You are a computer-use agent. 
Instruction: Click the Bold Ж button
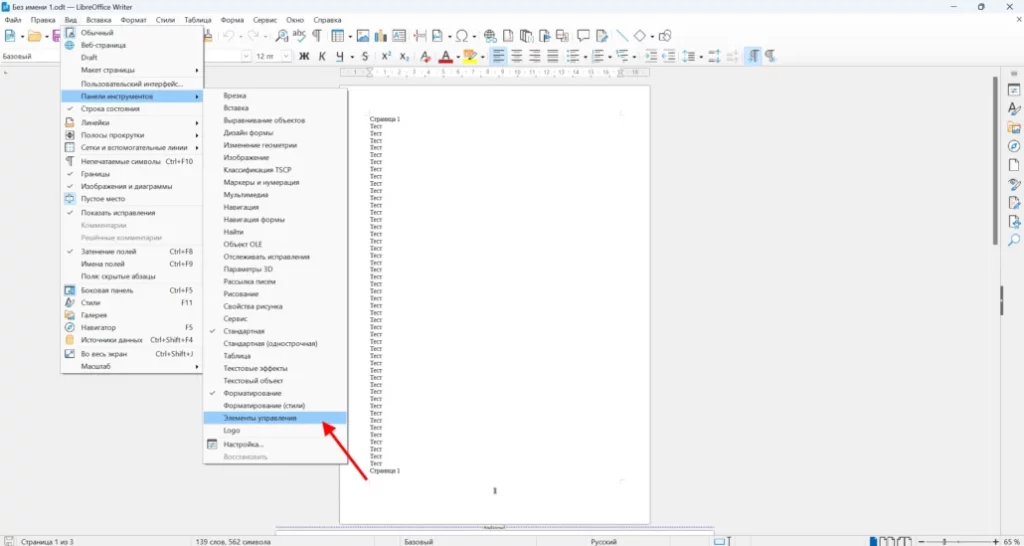304,56
